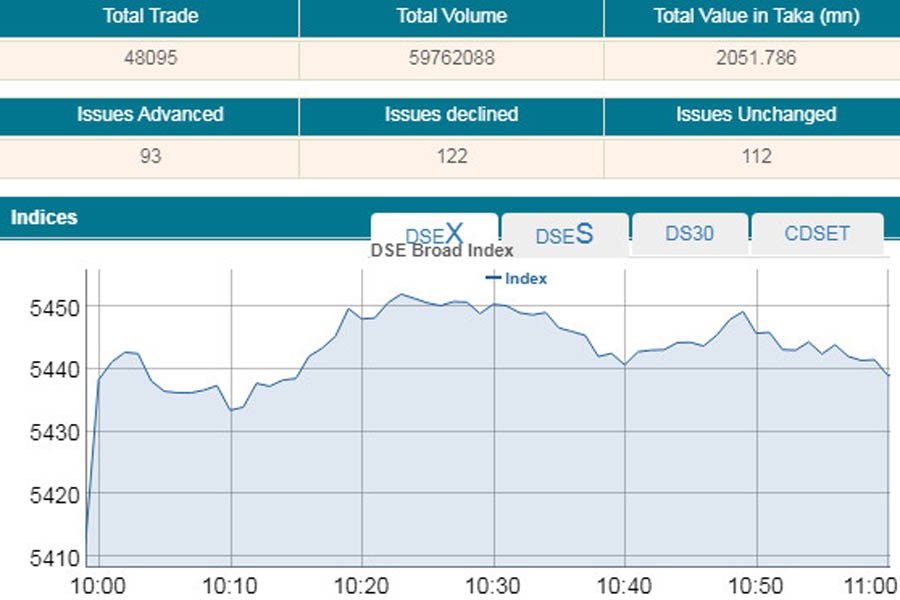Show the CDSET index tab
Viewport: 900px width, 600px height.
pyautogui.click(x=817, y=233)
